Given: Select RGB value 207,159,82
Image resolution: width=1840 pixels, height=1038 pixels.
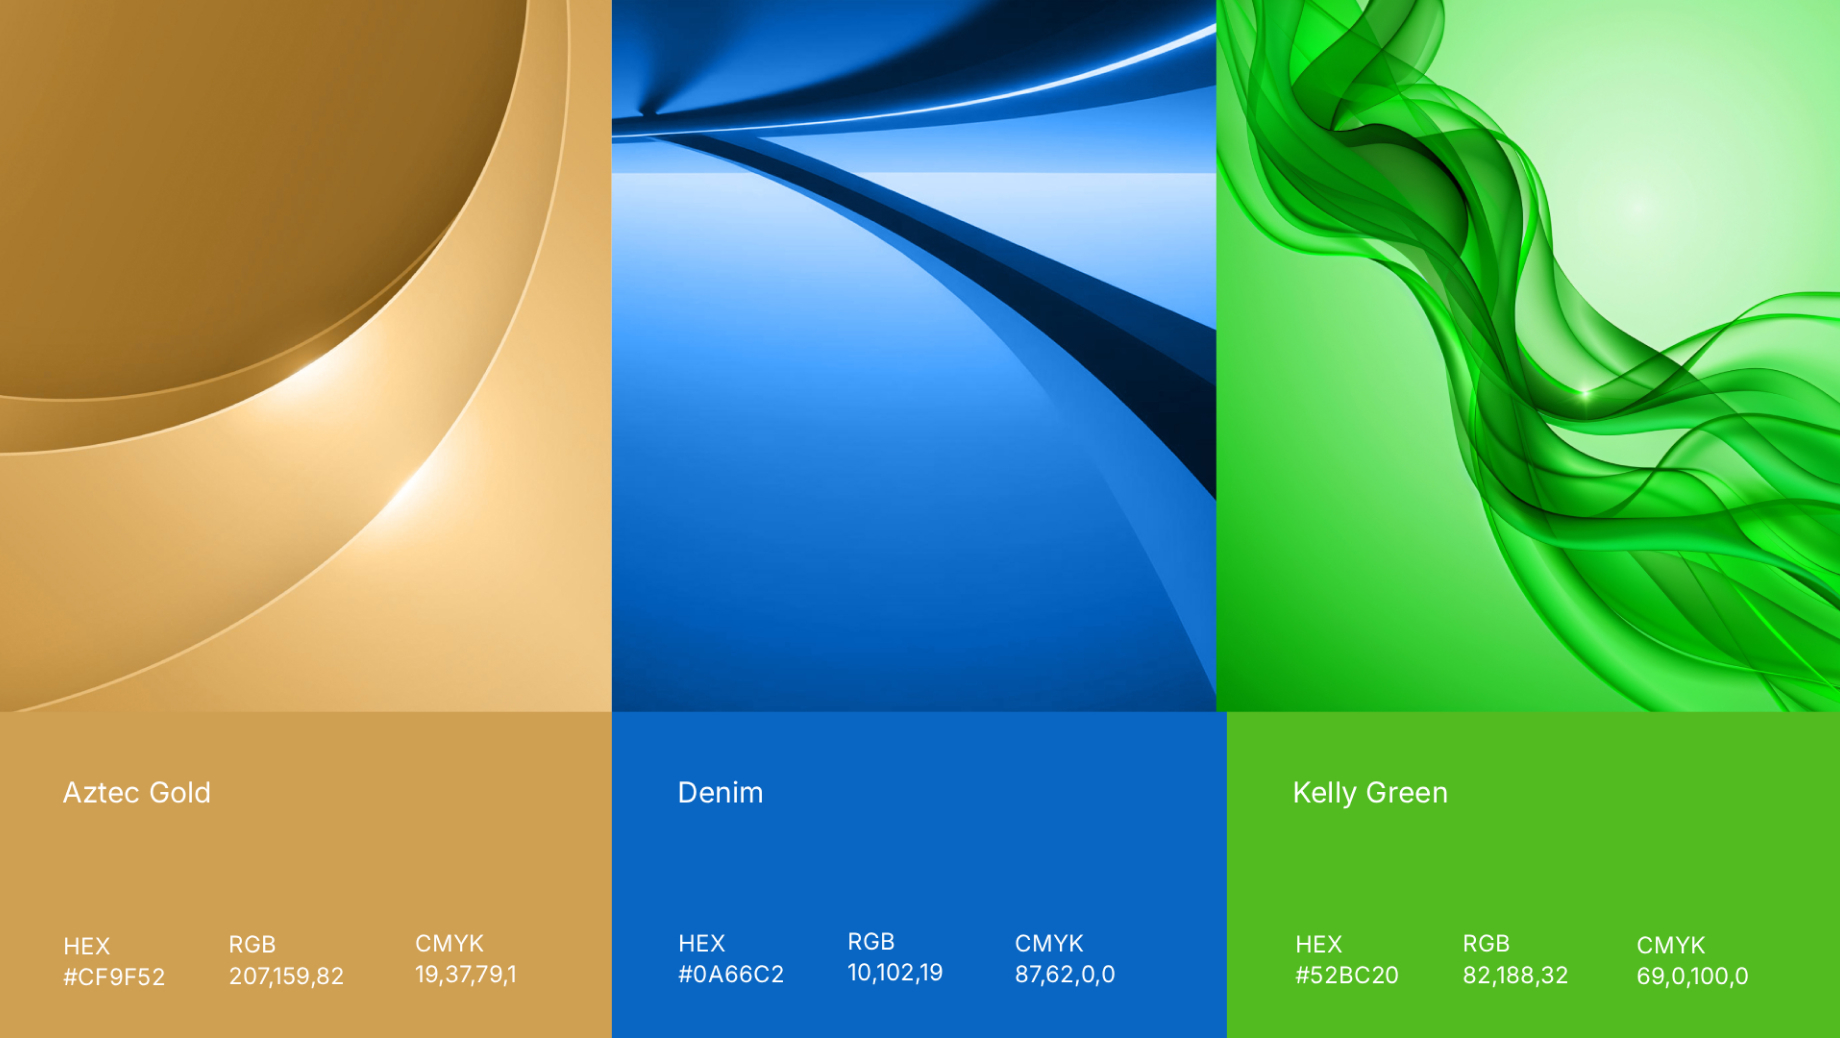Looking at the screenshot, I should pos(286,976).
